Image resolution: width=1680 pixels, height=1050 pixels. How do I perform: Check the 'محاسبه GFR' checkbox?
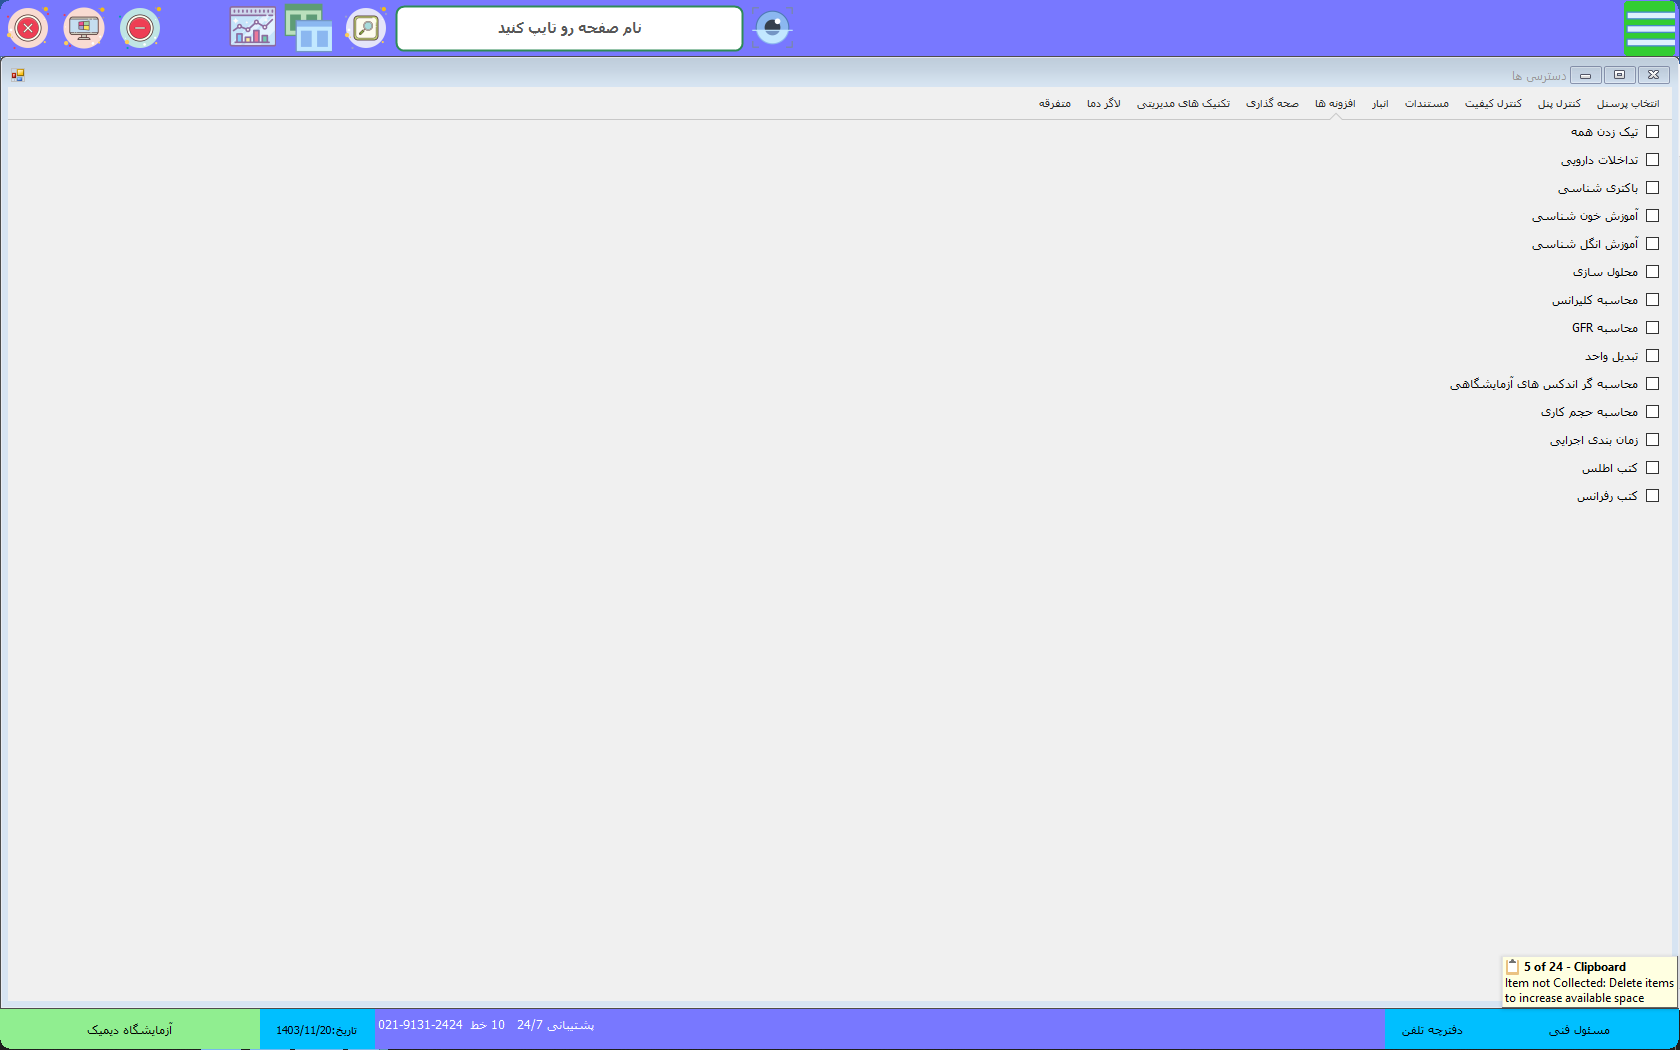(x=1652, y=328)
